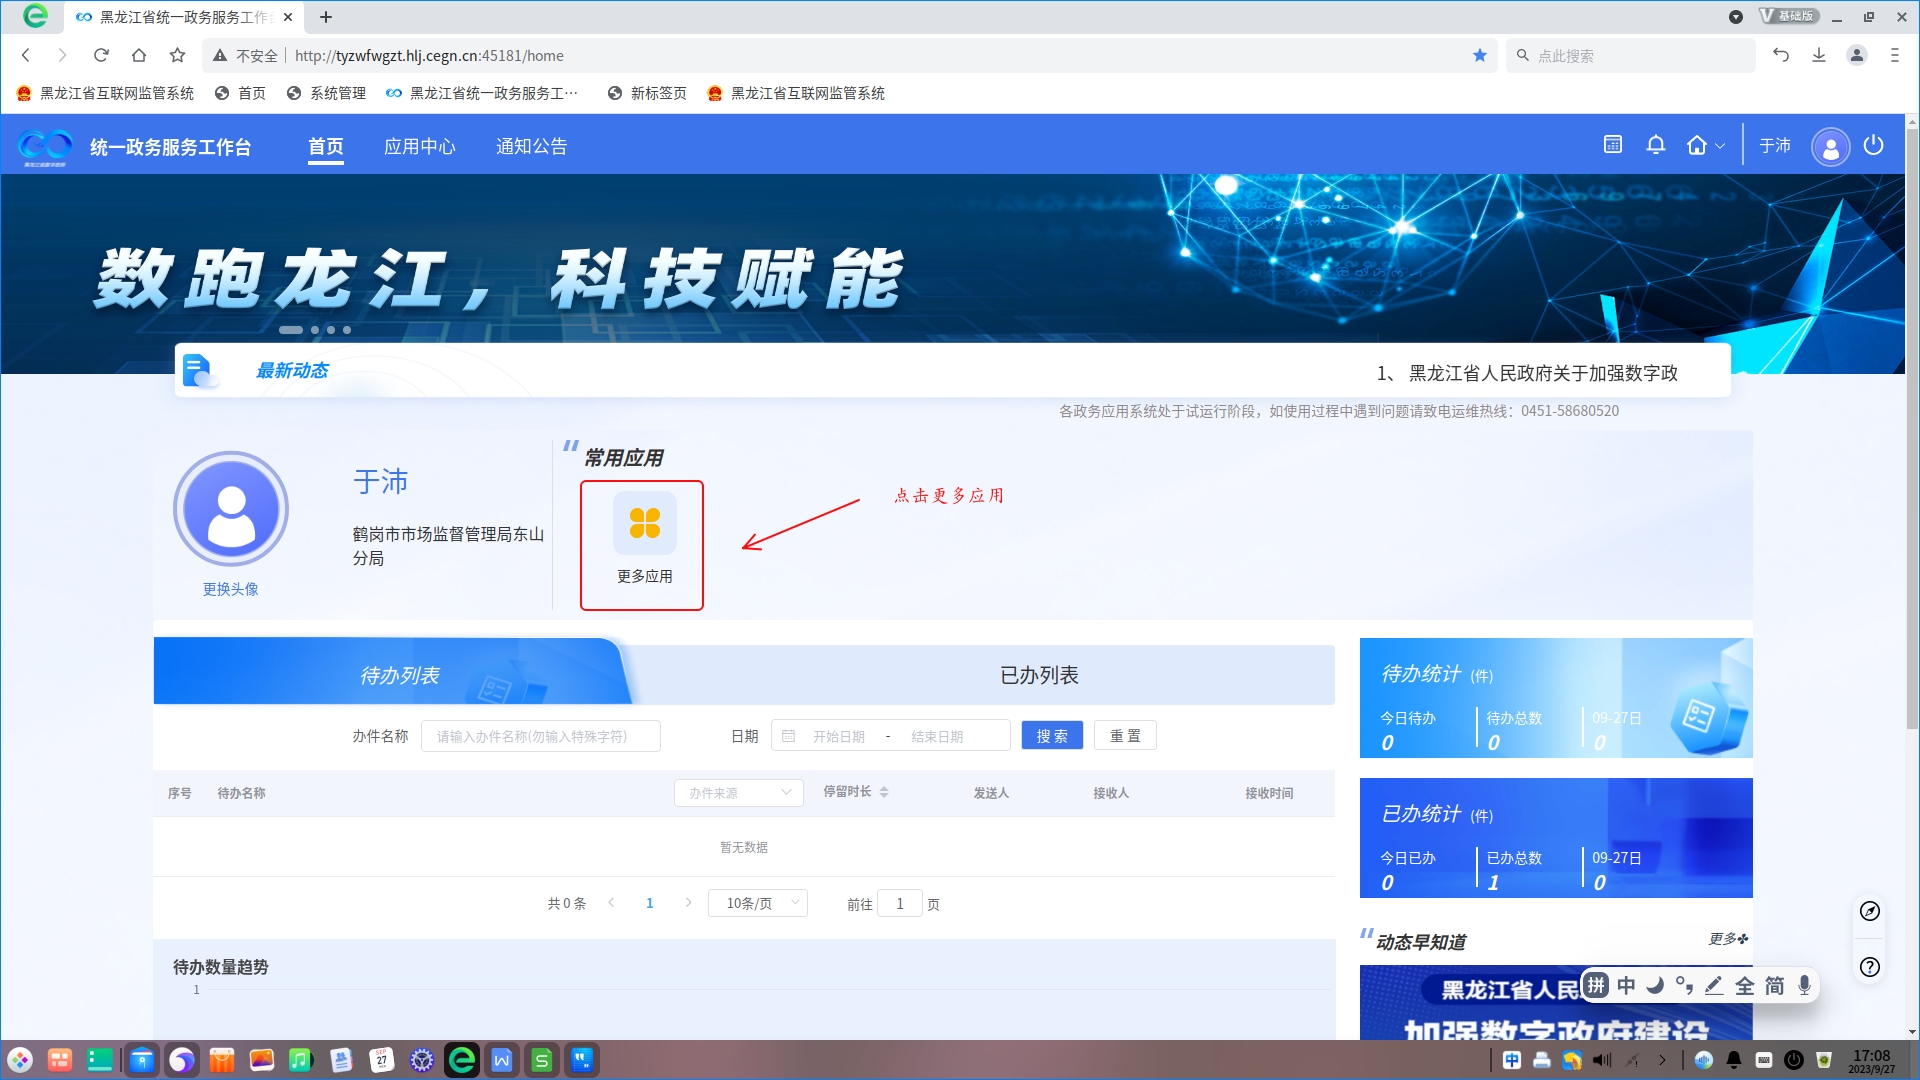Click the 搜索 button

[1051, 736]
